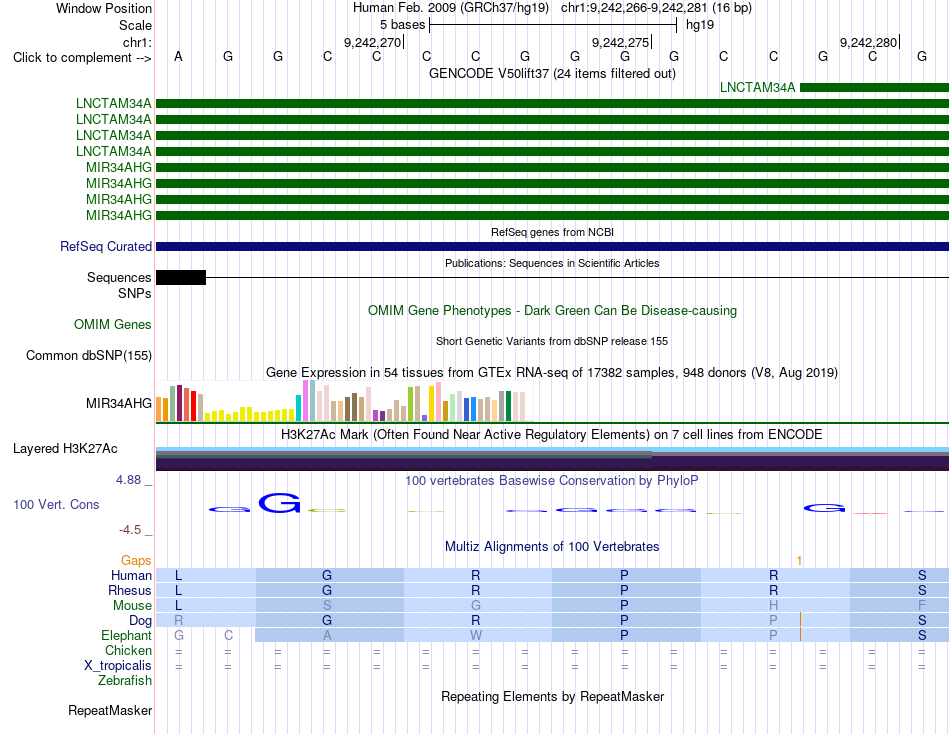Click the Zebrafish species label
This screenshot has width=950, height=734.
[125, 681]
